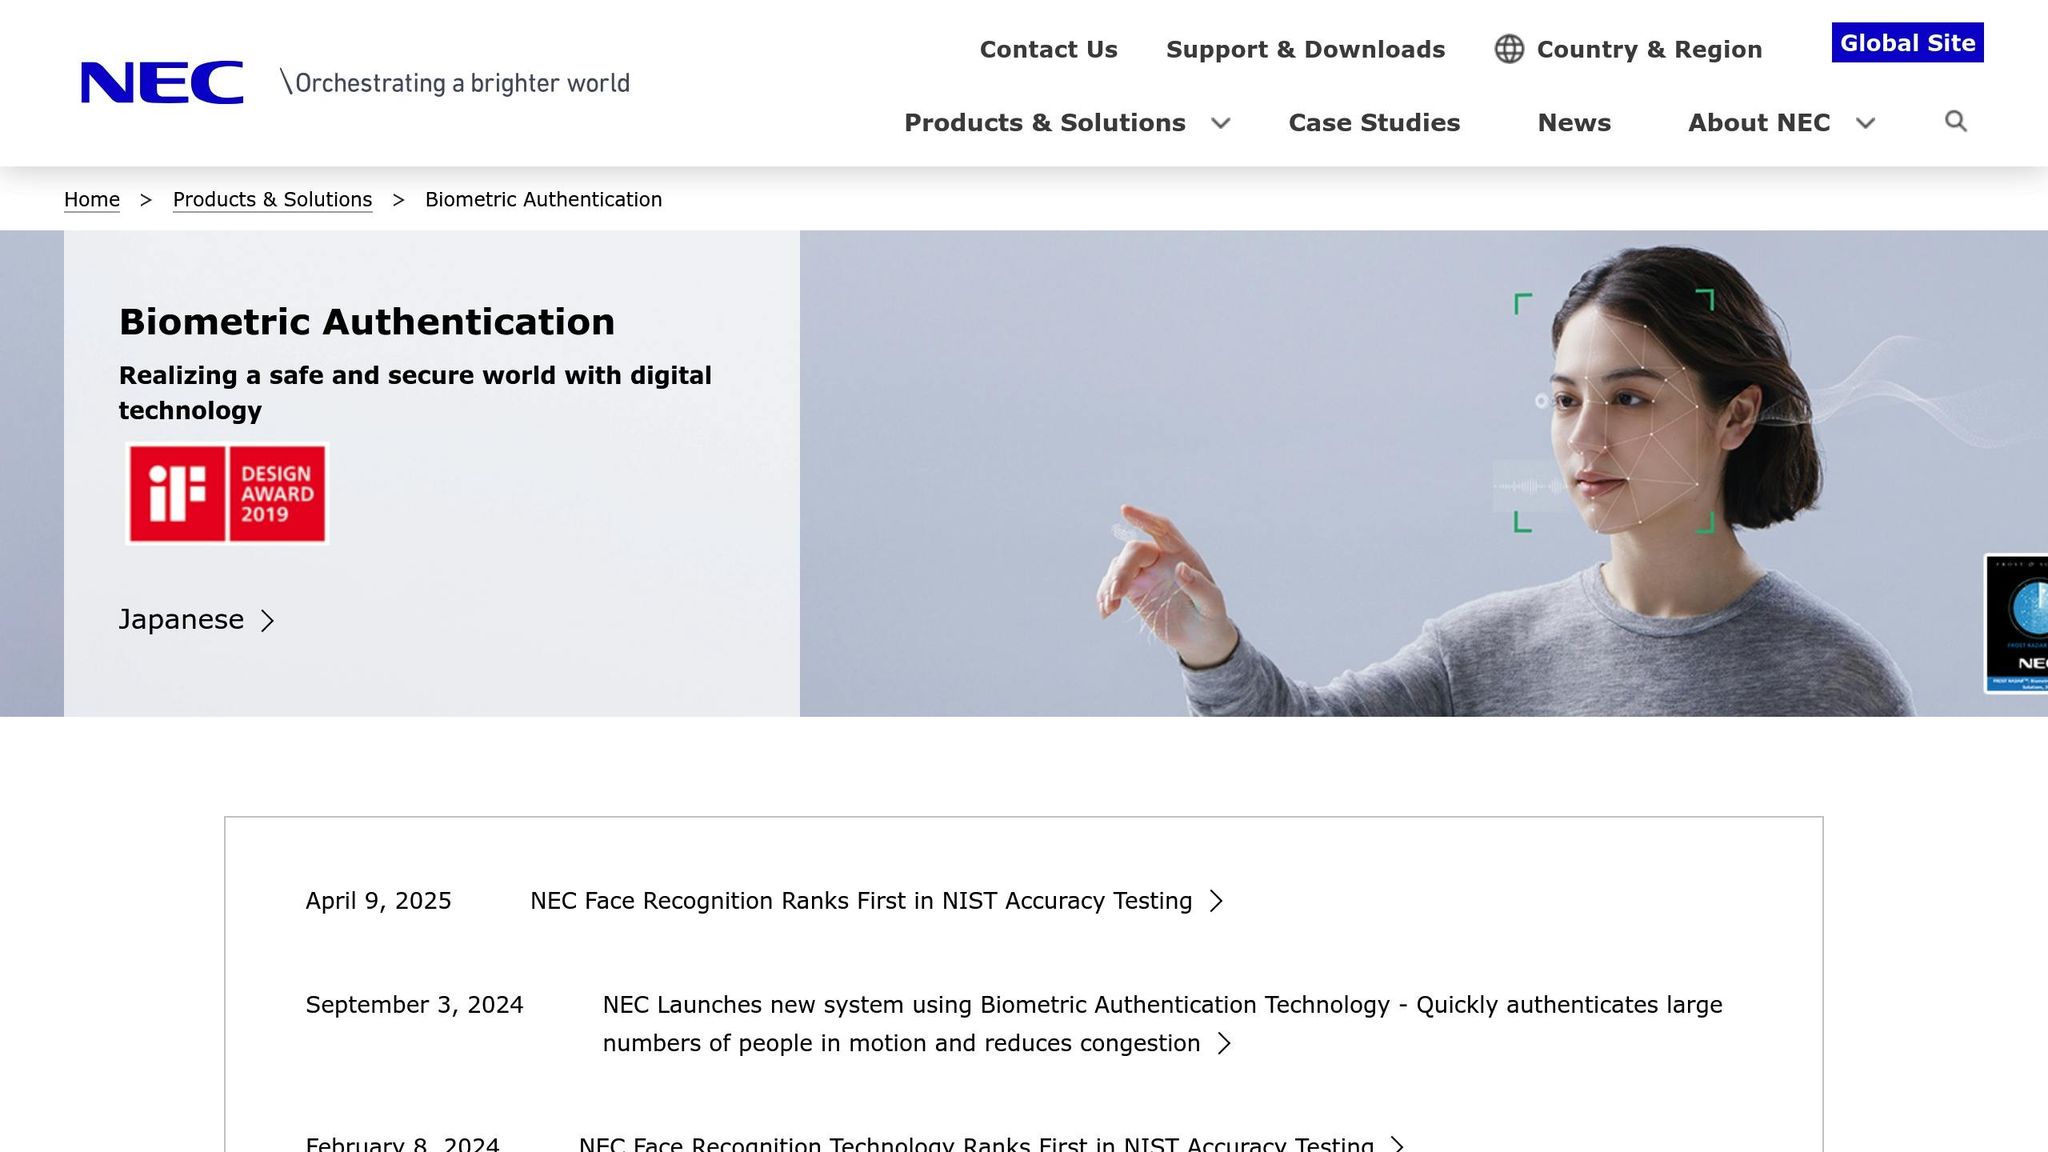Click the globe icon for Country & Region
2048x1152 pixels.
[1509, 49]
